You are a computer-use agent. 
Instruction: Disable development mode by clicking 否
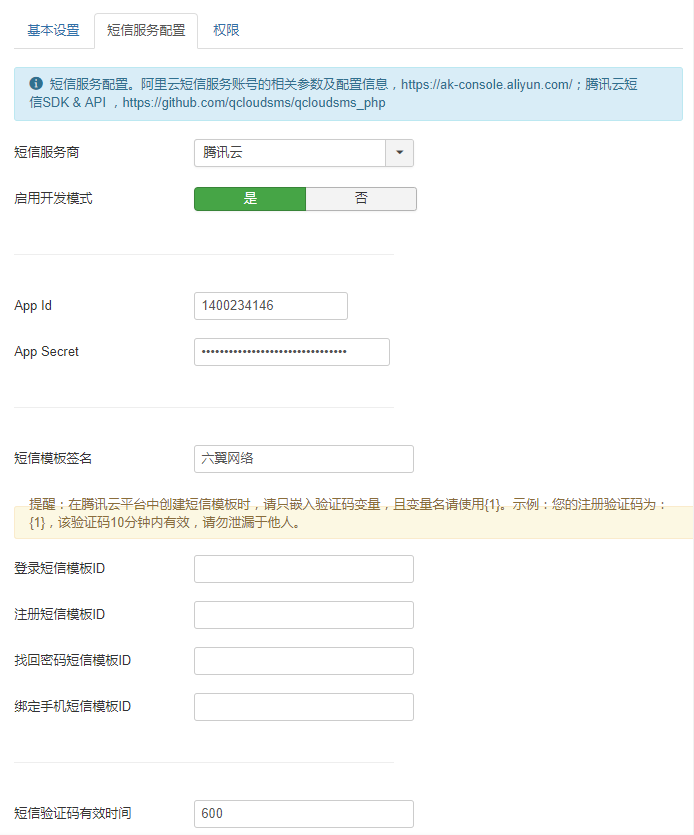361,198
